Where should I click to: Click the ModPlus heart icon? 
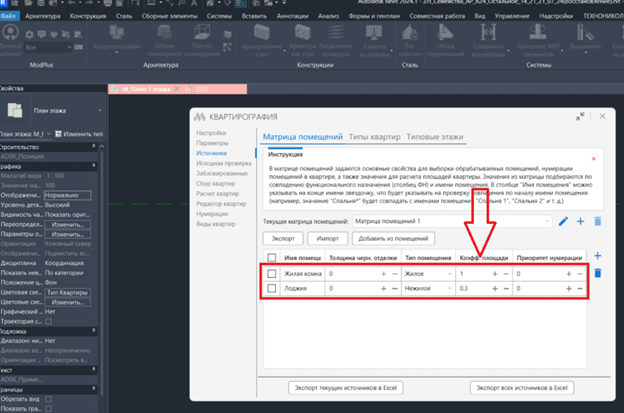pyautogui.click(x=54, y=35)
